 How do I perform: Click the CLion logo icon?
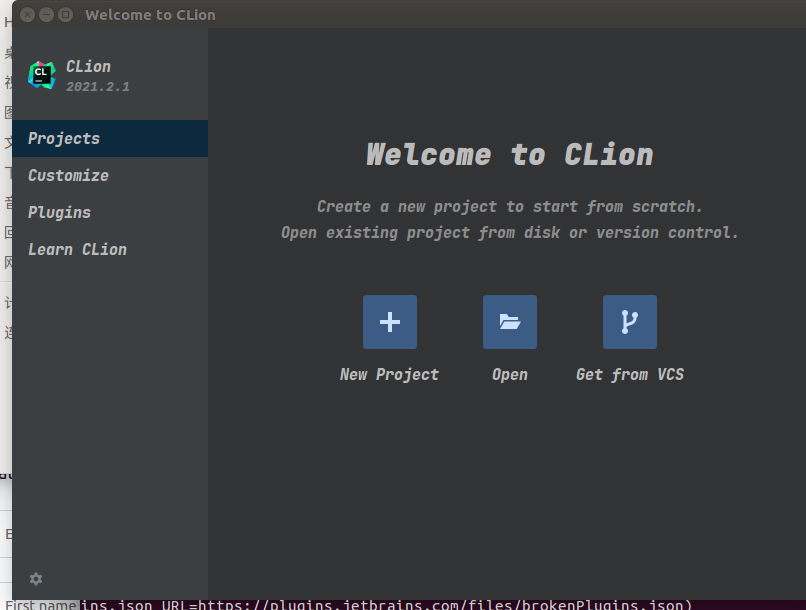pos(42,75)
